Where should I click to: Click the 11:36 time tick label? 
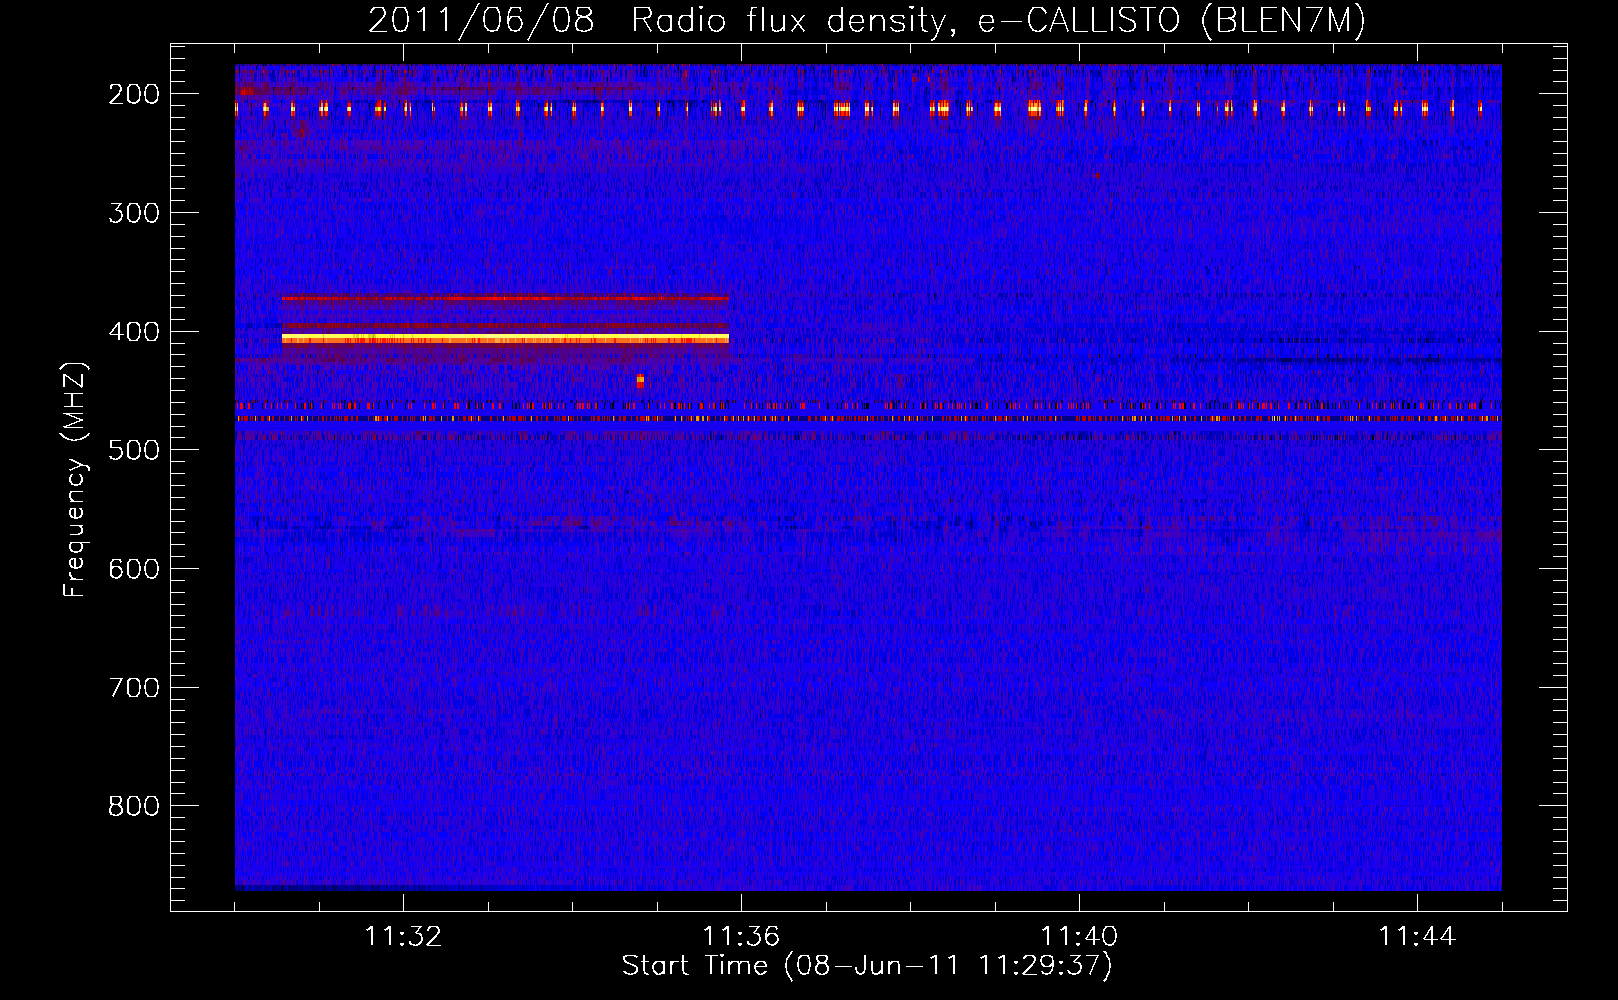[741, 937]
